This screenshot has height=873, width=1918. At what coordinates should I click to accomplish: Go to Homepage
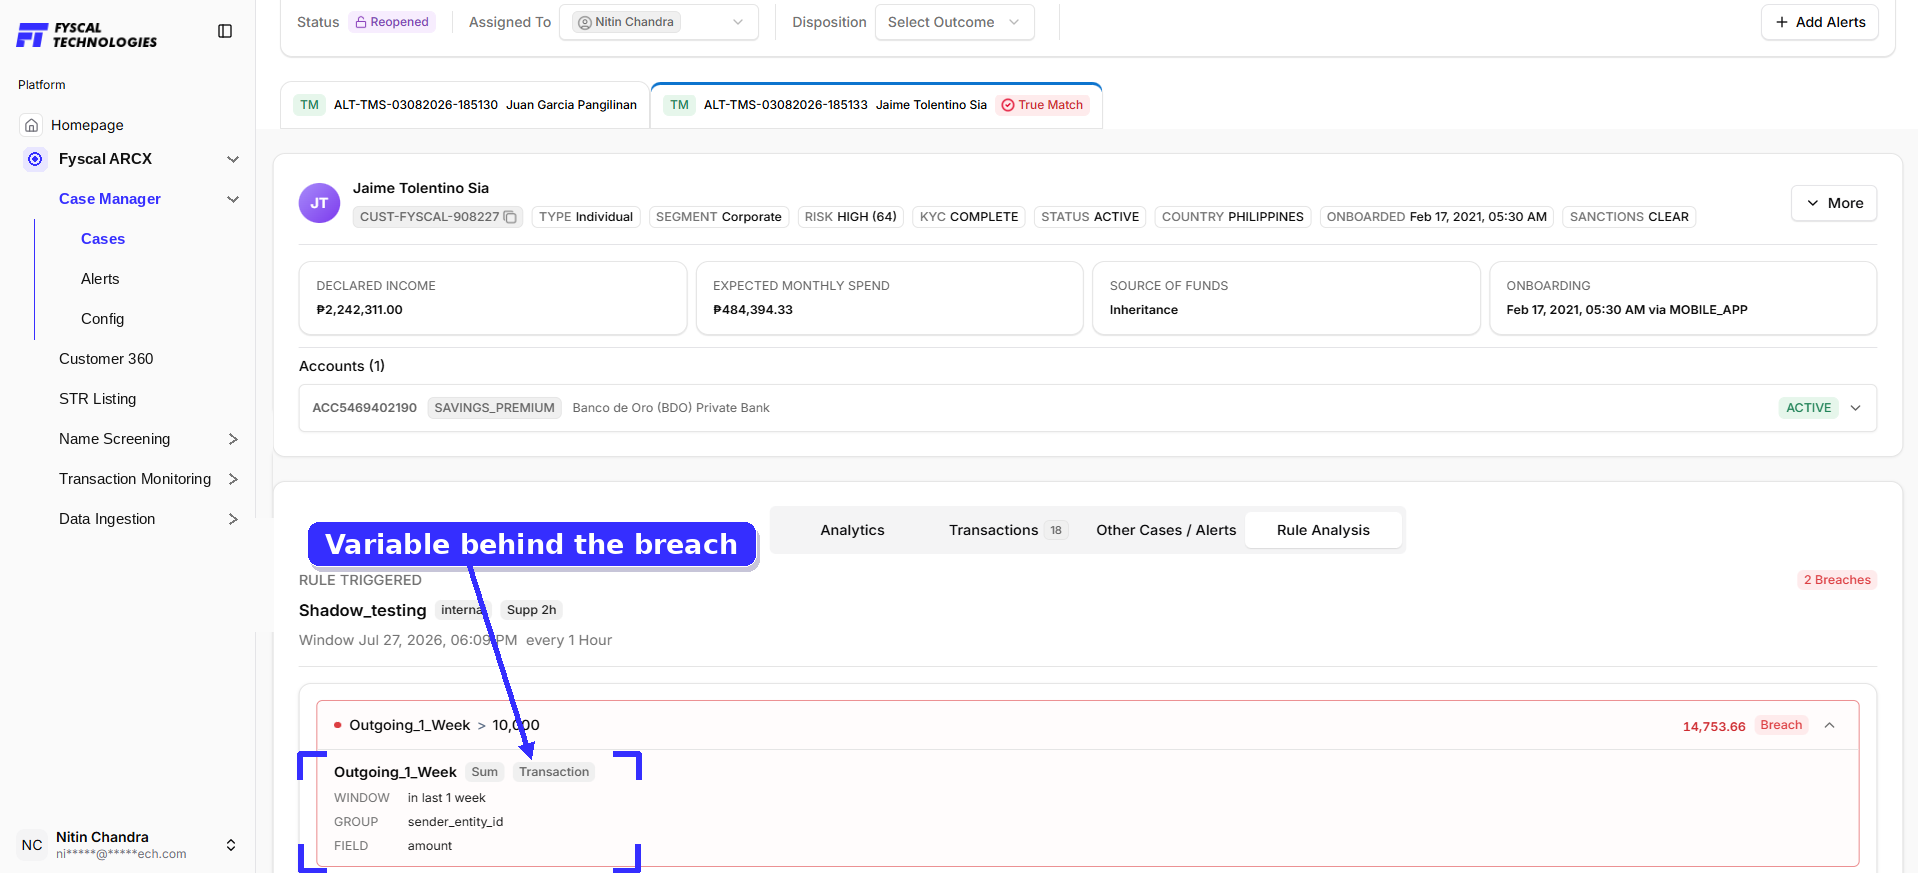[x=87, y=125]
